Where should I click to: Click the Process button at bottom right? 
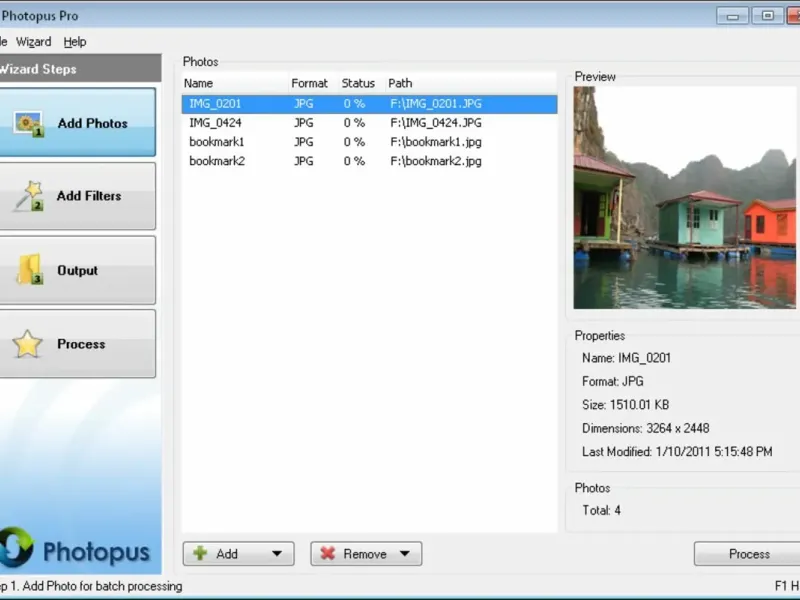click(x=747, y=554)
